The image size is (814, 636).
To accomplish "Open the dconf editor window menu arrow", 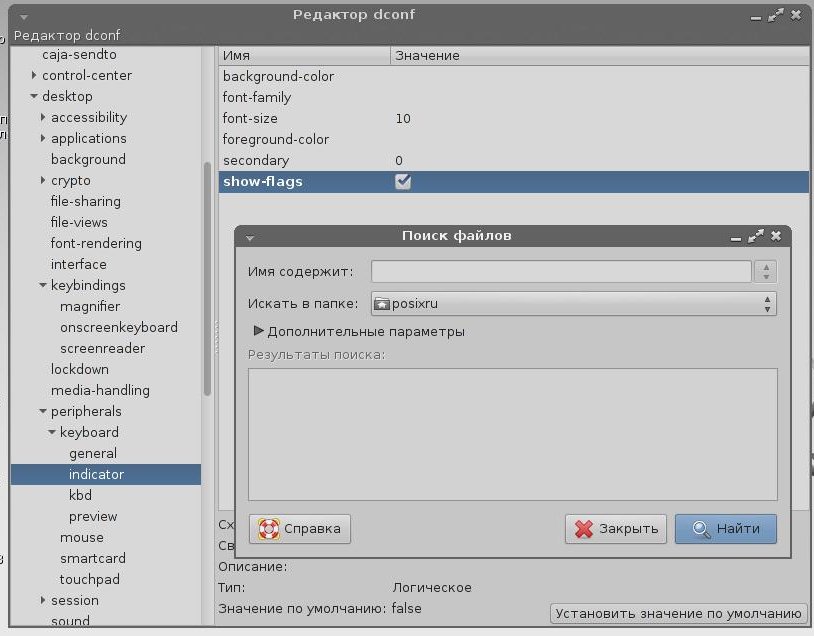I will [24, 18].
